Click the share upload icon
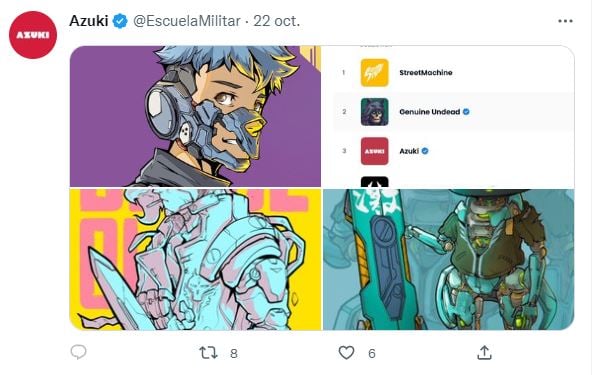This screenshot has width=605, height=375. click(x=484, y=352)
